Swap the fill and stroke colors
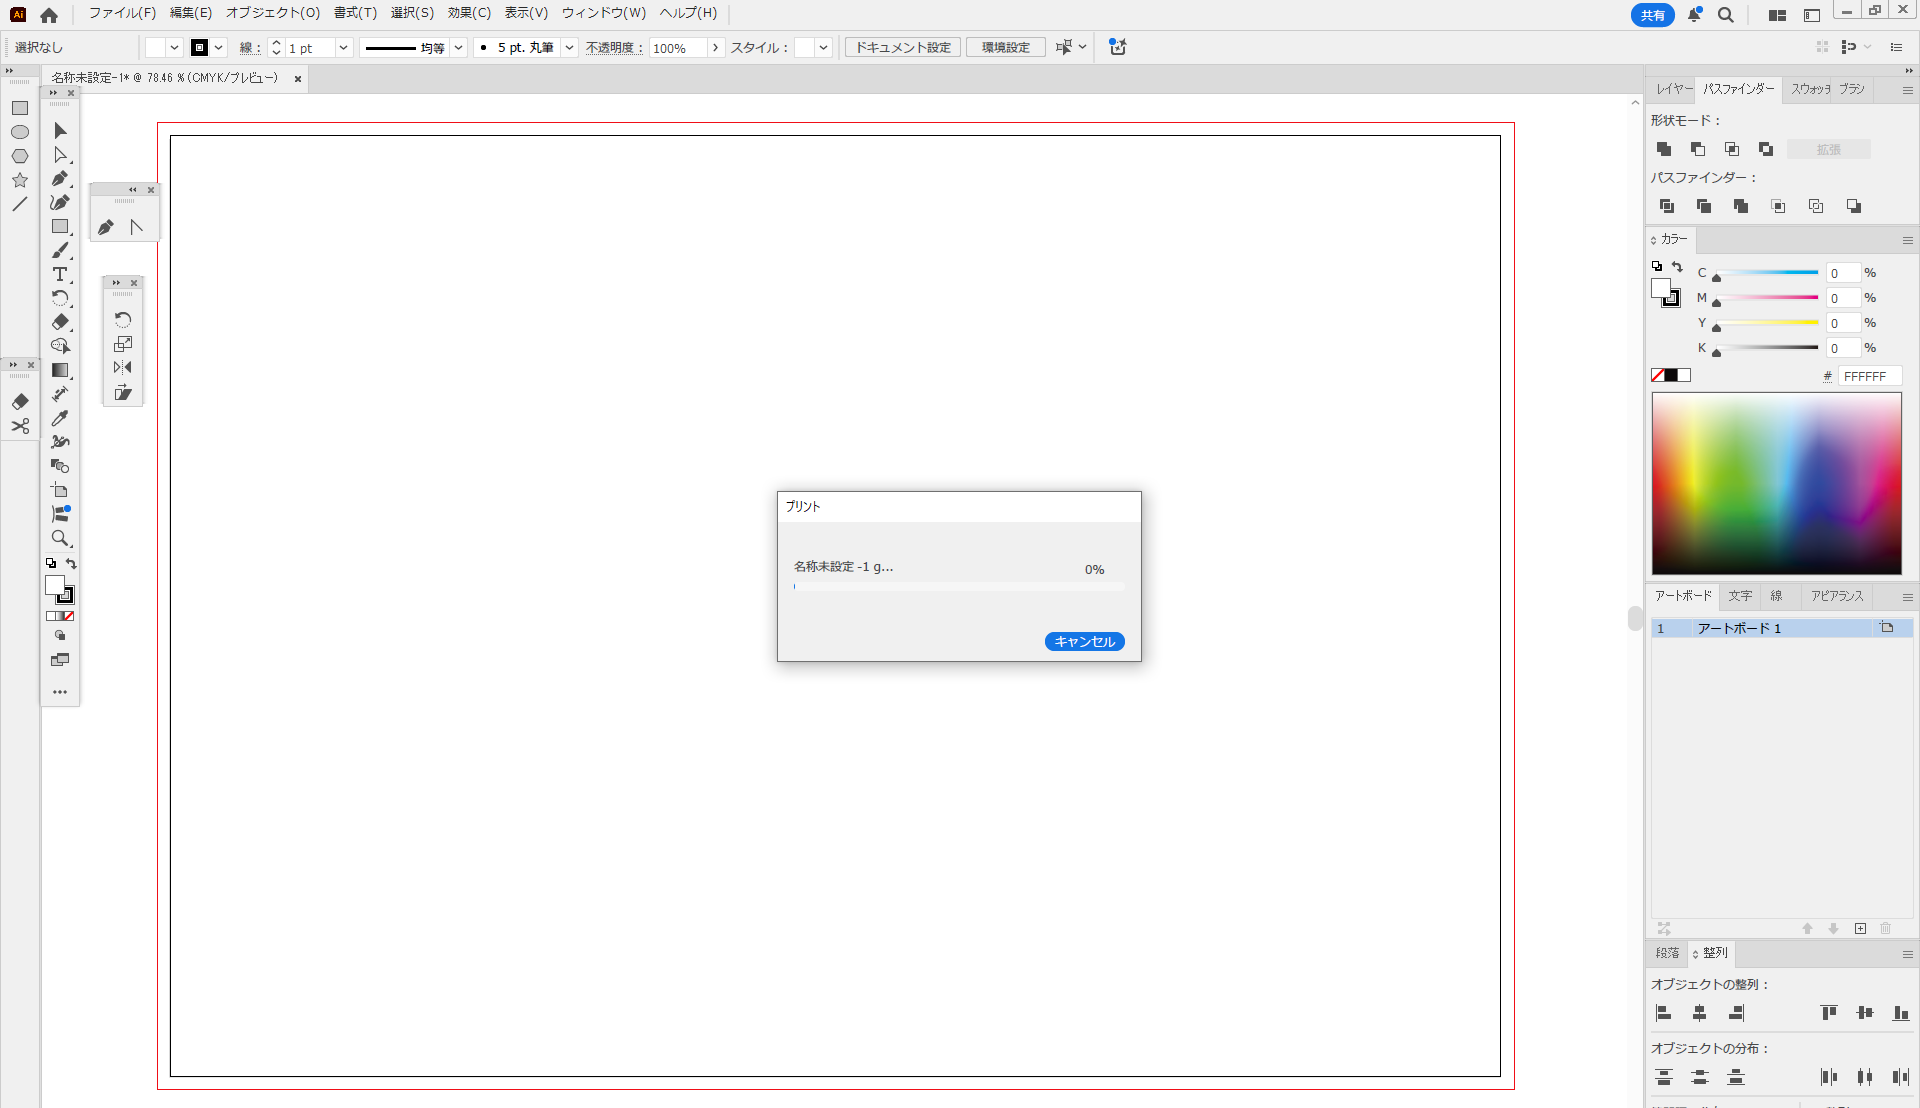 [1676, 267]
